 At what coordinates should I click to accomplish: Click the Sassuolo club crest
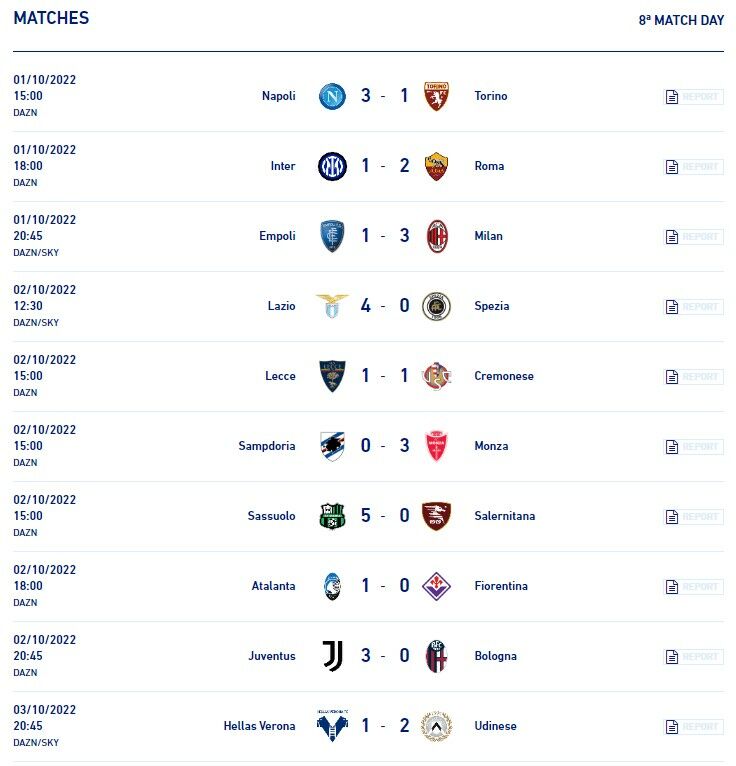point(332,516)
